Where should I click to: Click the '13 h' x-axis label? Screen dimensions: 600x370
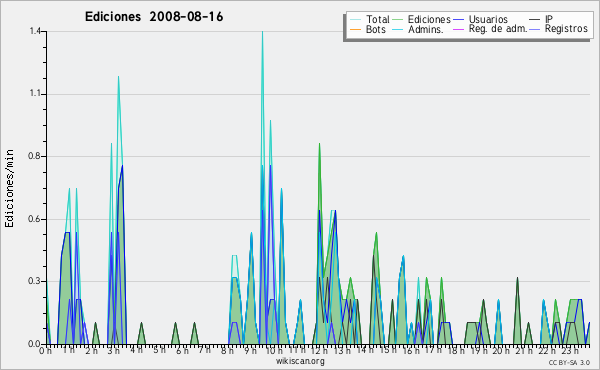342,350
